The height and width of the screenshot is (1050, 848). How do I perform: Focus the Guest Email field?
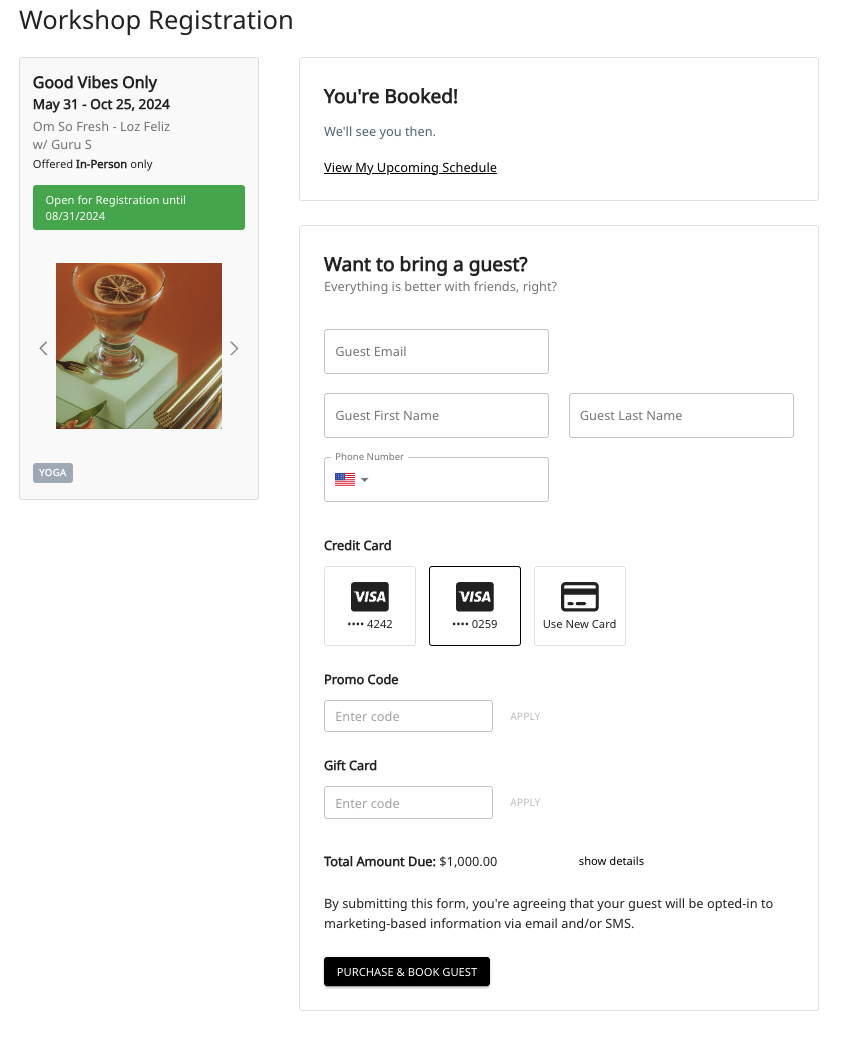436,352
